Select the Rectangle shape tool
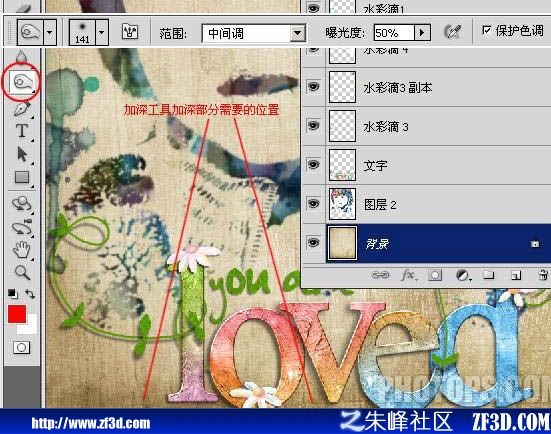 [x=22, y=177]
